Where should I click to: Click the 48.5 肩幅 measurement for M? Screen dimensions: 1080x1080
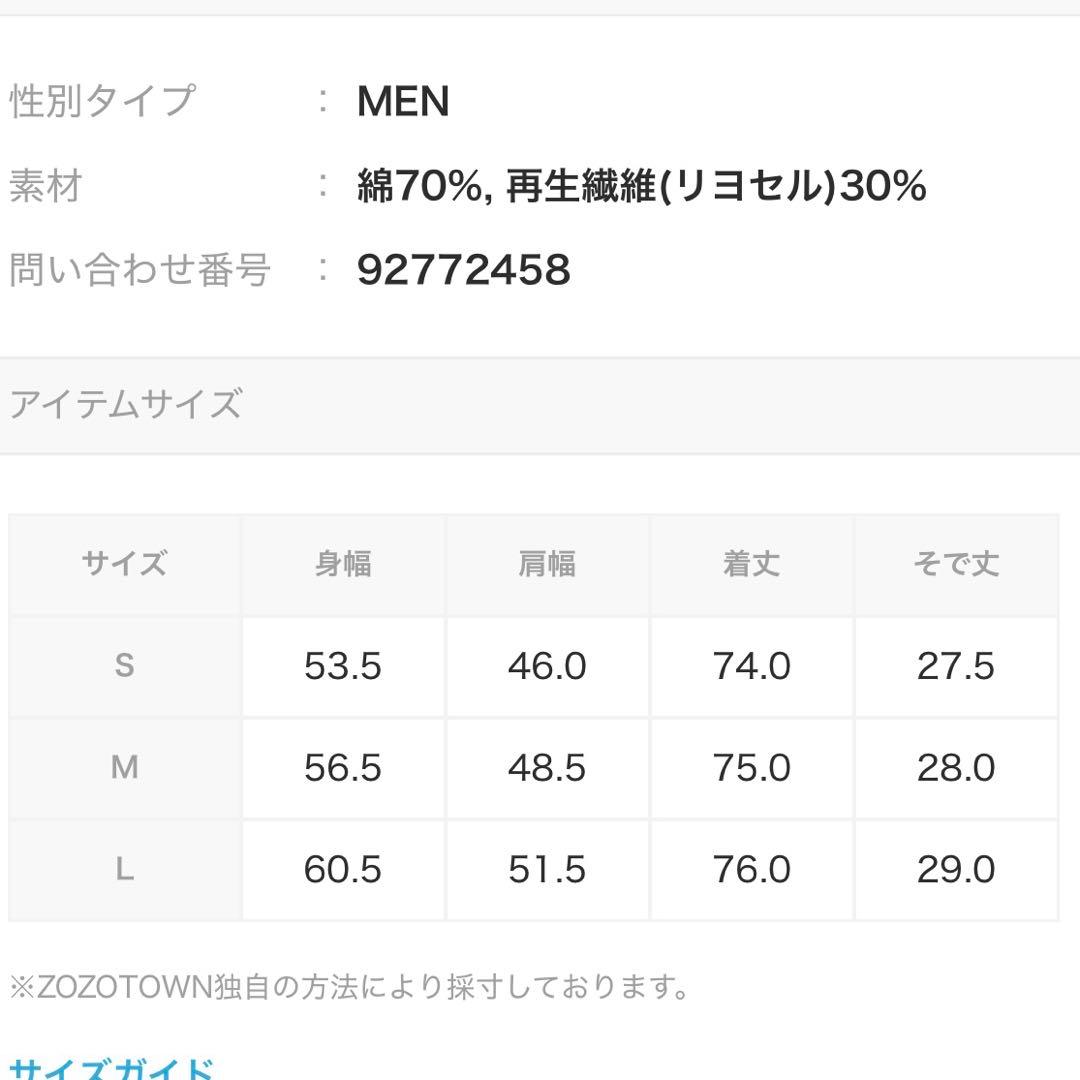[x=547, y=768]
